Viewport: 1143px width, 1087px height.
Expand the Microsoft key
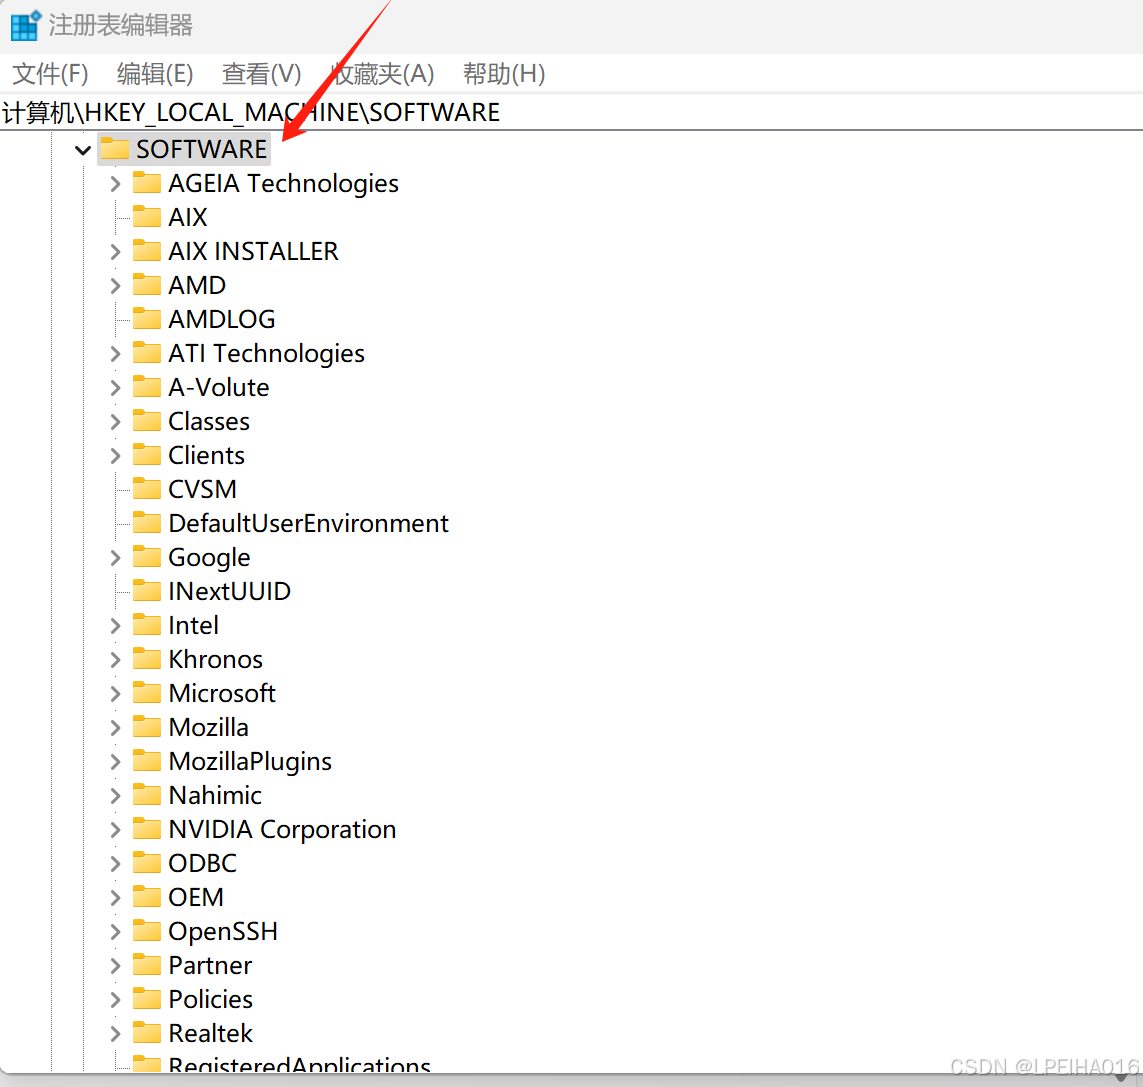pos(115,693)
